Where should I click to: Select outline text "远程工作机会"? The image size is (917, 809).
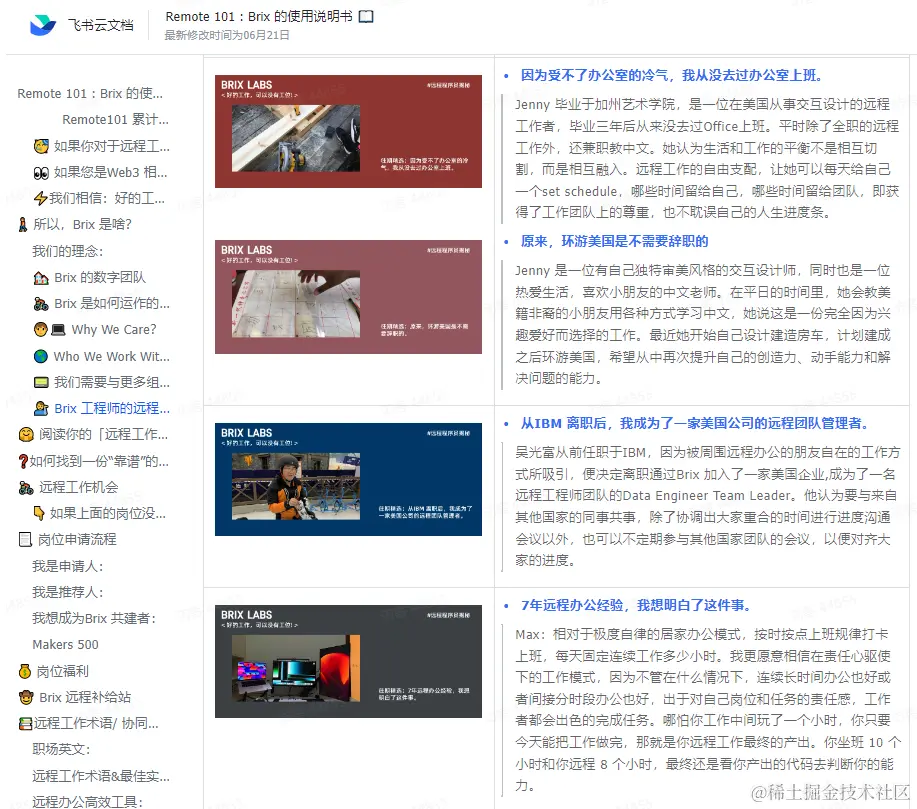click(78, 487)
